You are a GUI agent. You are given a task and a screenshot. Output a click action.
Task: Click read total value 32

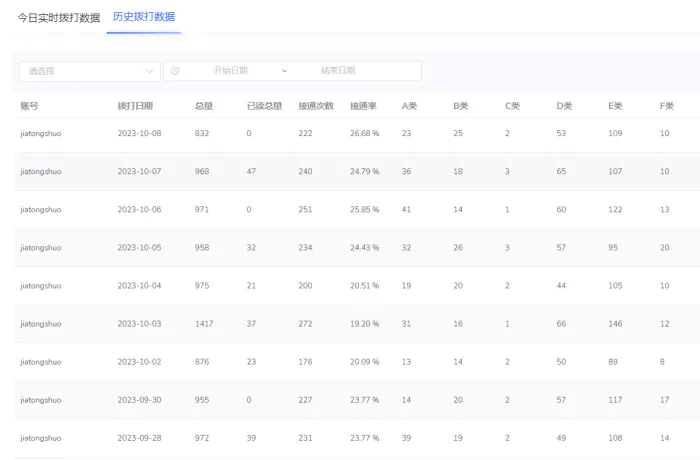pos(251,247)
